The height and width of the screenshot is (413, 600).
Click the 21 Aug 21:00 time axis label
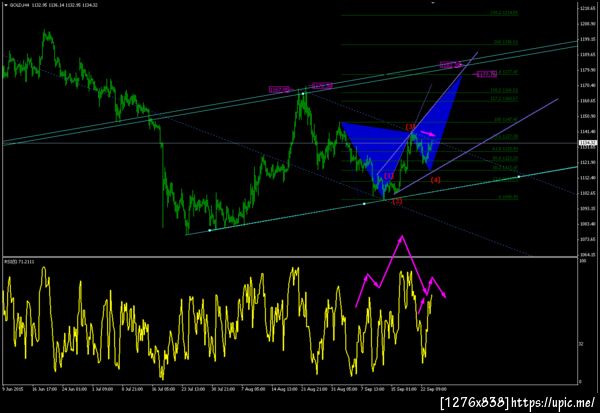[x=314, y=389]
